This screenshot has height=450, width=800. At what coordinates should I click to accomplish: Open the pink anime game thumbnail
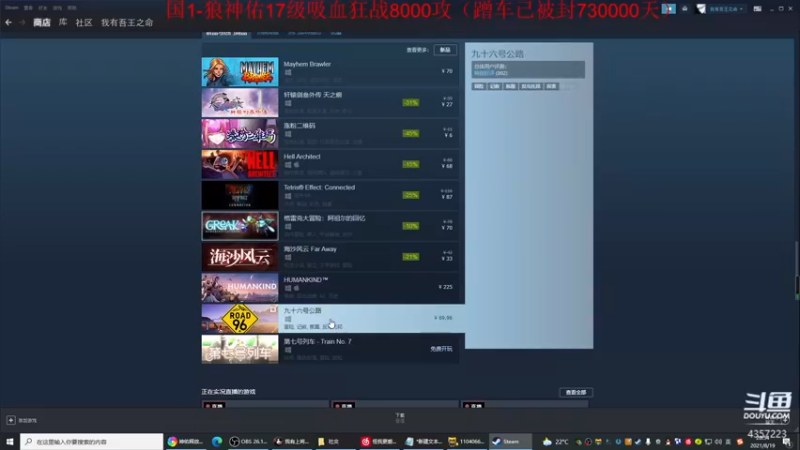click(x=240, y=133)
